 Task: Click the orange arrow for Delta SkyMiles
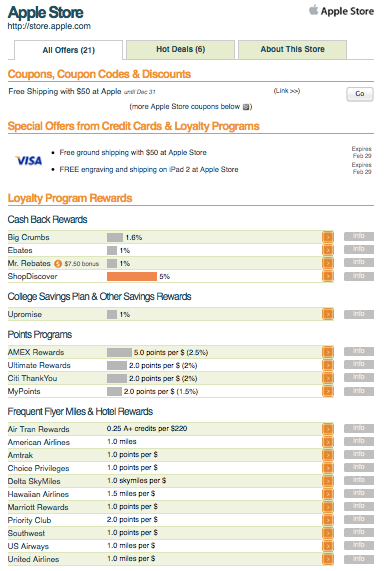pos(328,481)
